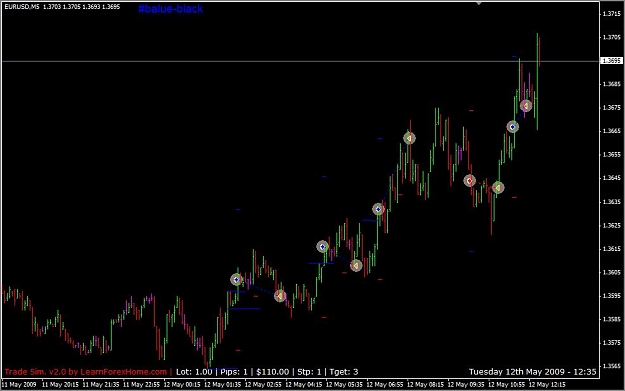The width and height of the screenshot is (625, 391).
Task: Click the 1.3655 price scale label
Action: (611, 155)
